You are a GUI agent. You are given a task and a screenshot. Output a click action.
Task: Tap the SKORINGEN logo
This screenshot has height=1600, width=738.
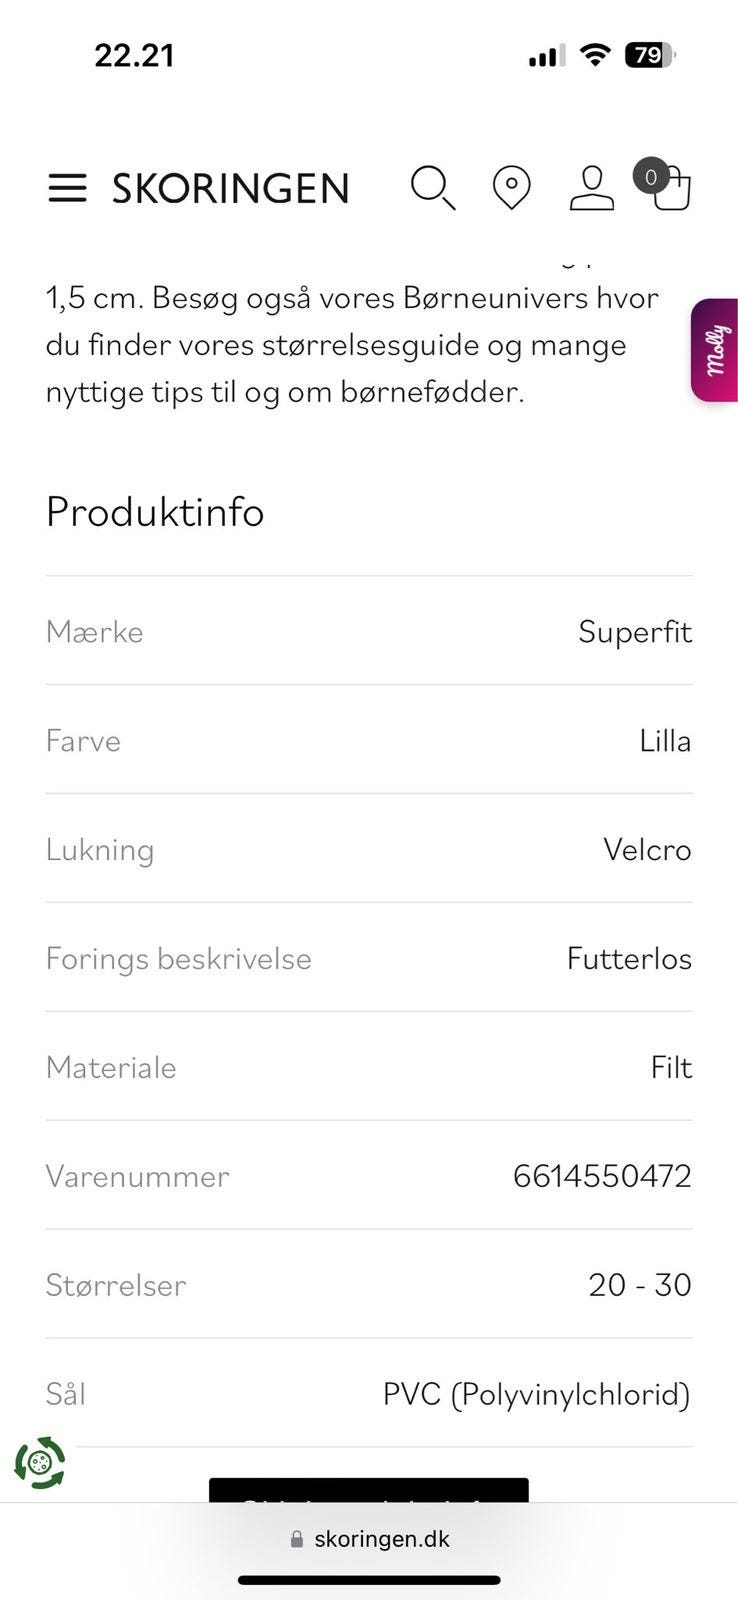230,189
